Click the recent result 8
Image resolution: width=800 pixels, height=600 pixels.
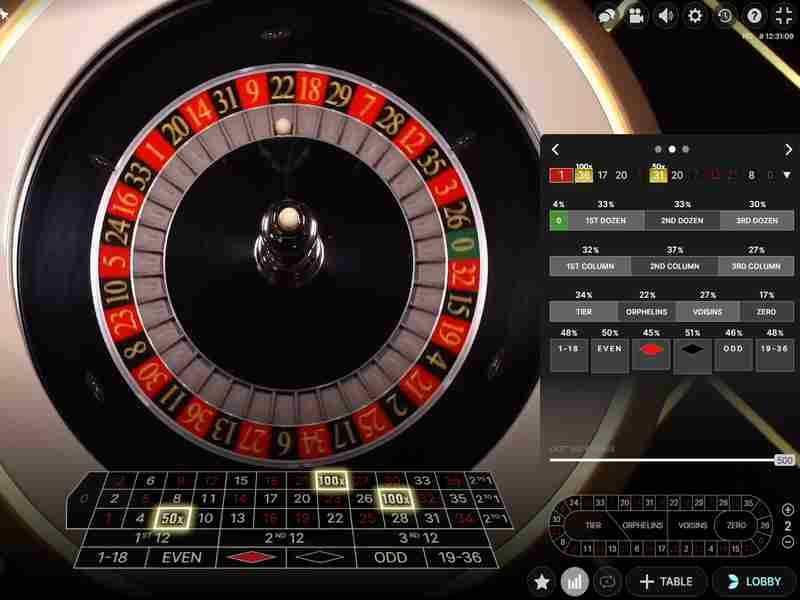(x=751, y=175)
